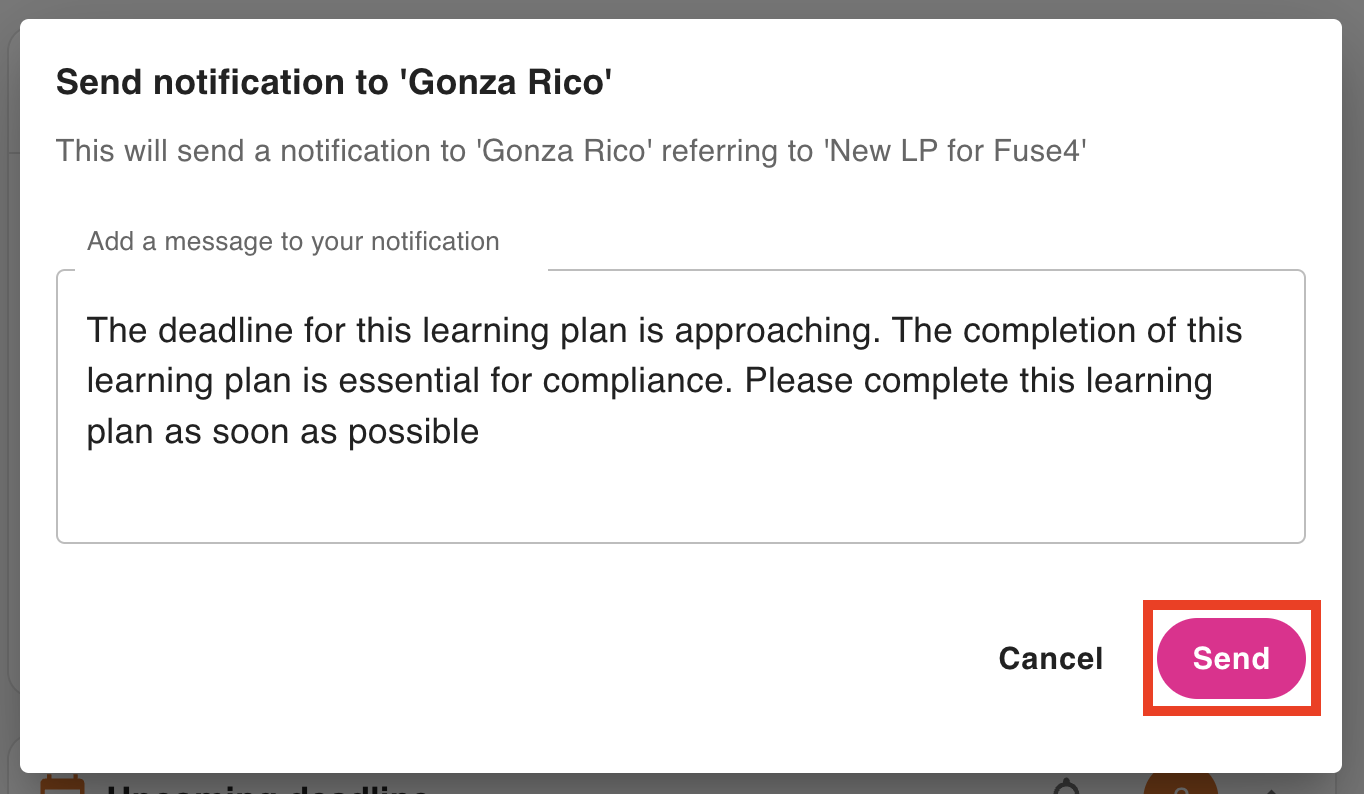Click empty space below the message text
This screenshot has height=794, width=1364.
point(680,500)
